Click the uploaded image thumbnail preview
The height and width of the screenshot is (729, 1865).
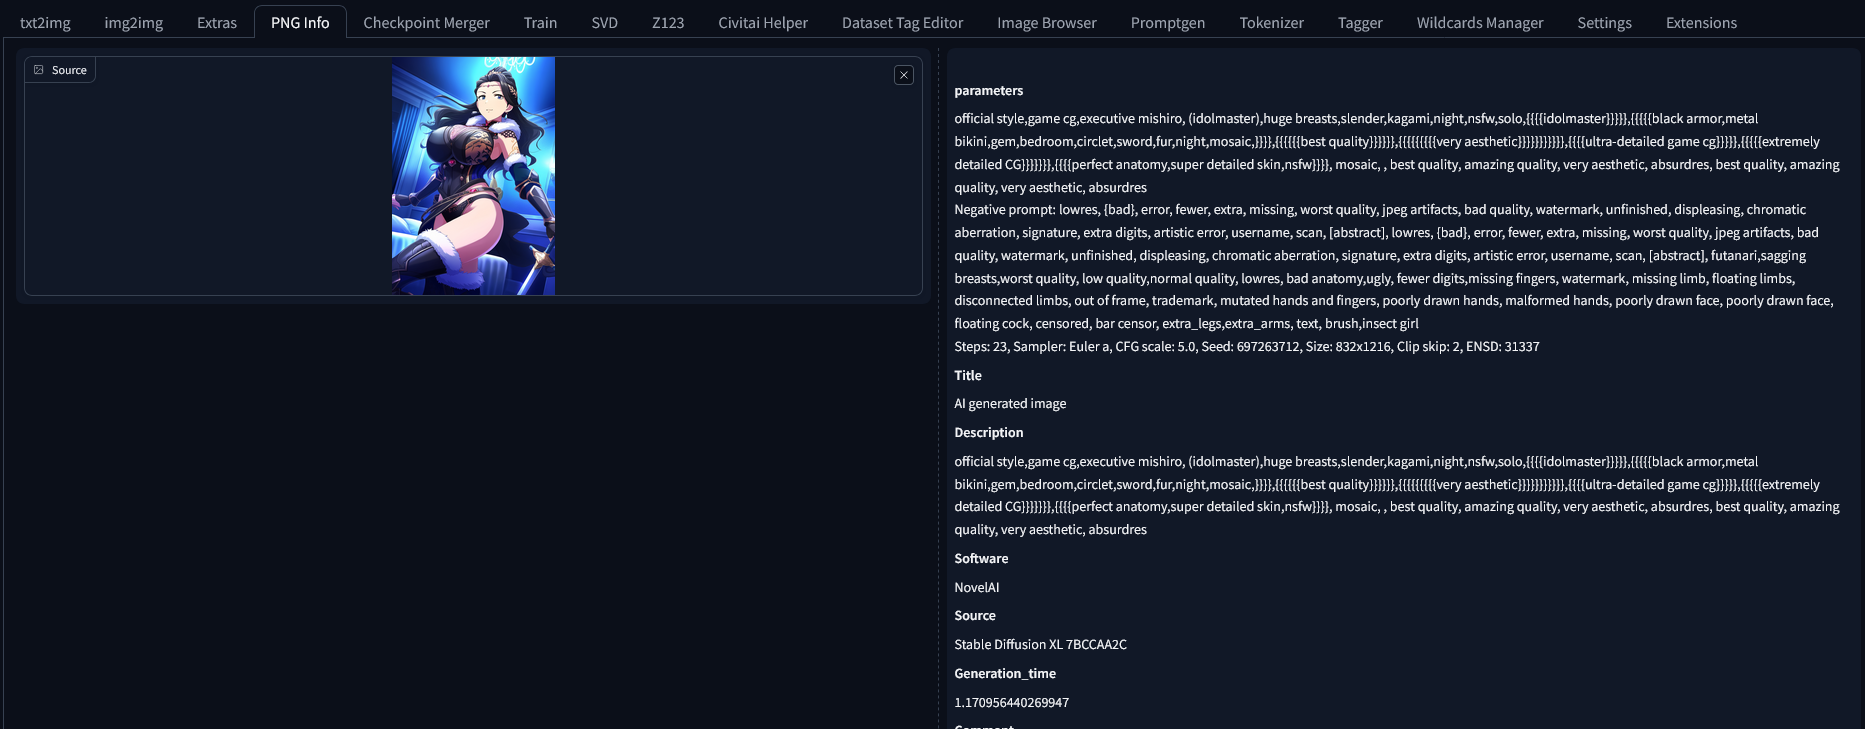[x=473, y=176]
